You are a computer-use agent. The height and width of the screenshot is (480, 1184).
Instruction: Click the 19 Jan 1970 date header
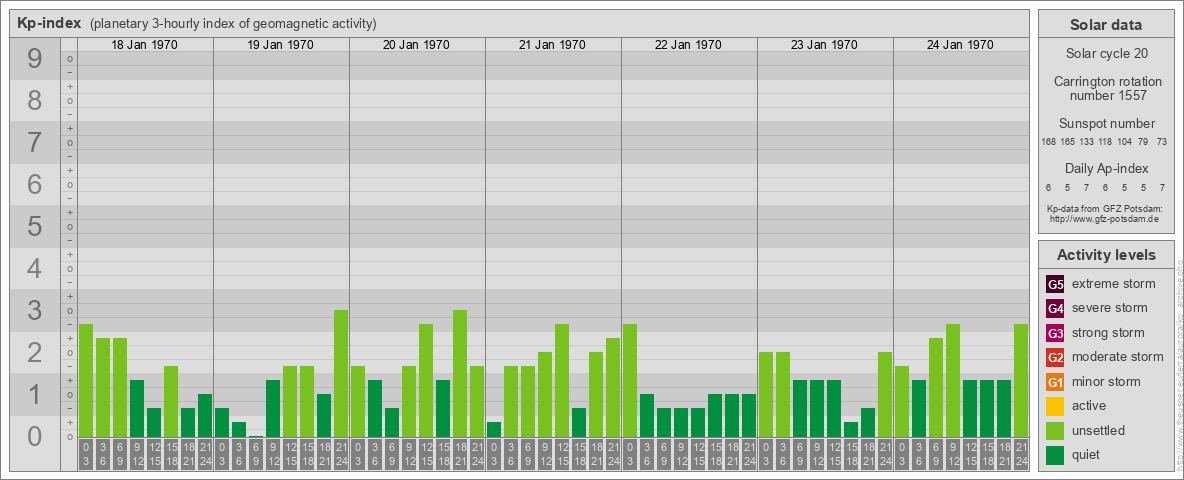[x=281, y=45]
